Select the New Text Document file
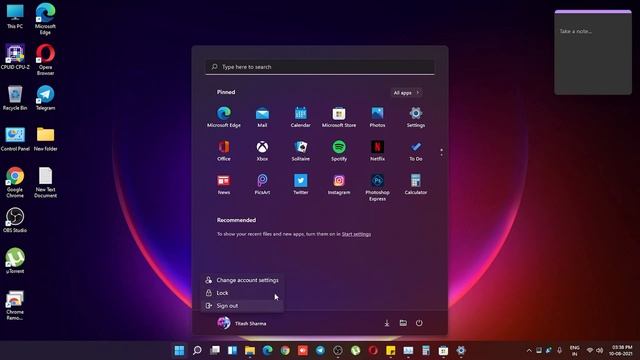 click(x=45, y=182)
